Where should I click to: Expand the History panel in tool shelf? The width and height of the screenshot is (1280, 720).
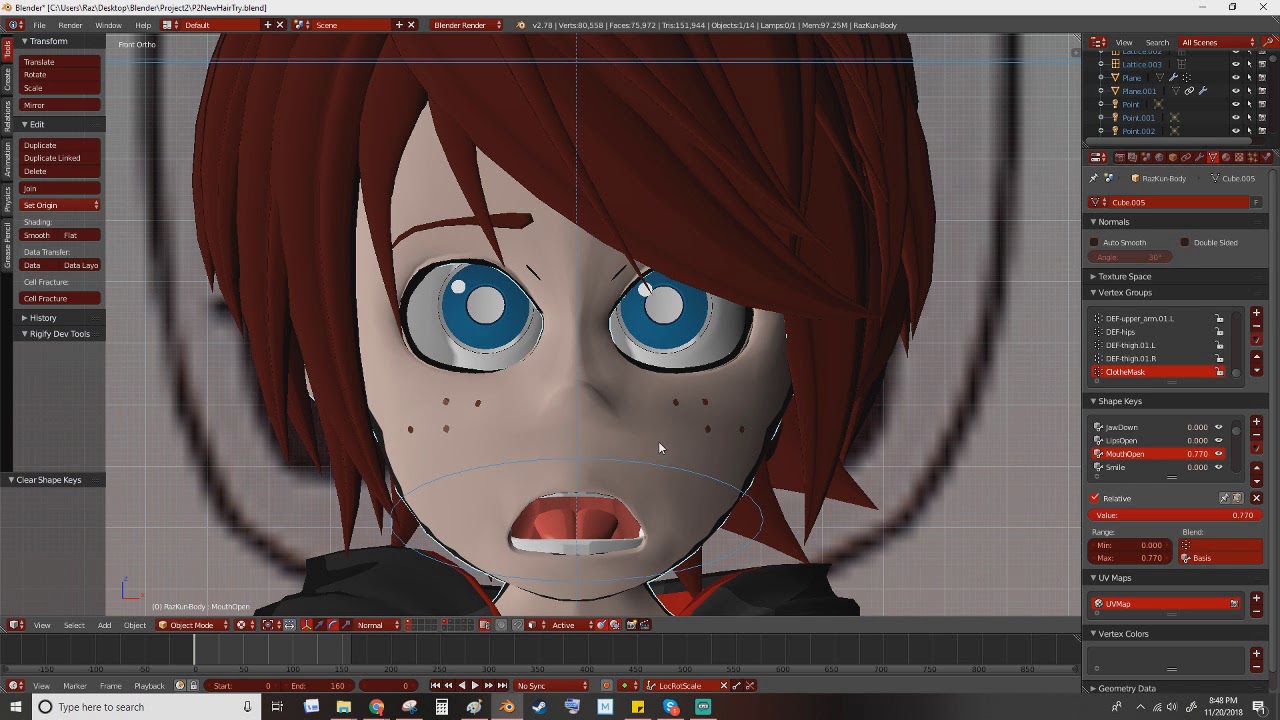click(x=42, y=318)
